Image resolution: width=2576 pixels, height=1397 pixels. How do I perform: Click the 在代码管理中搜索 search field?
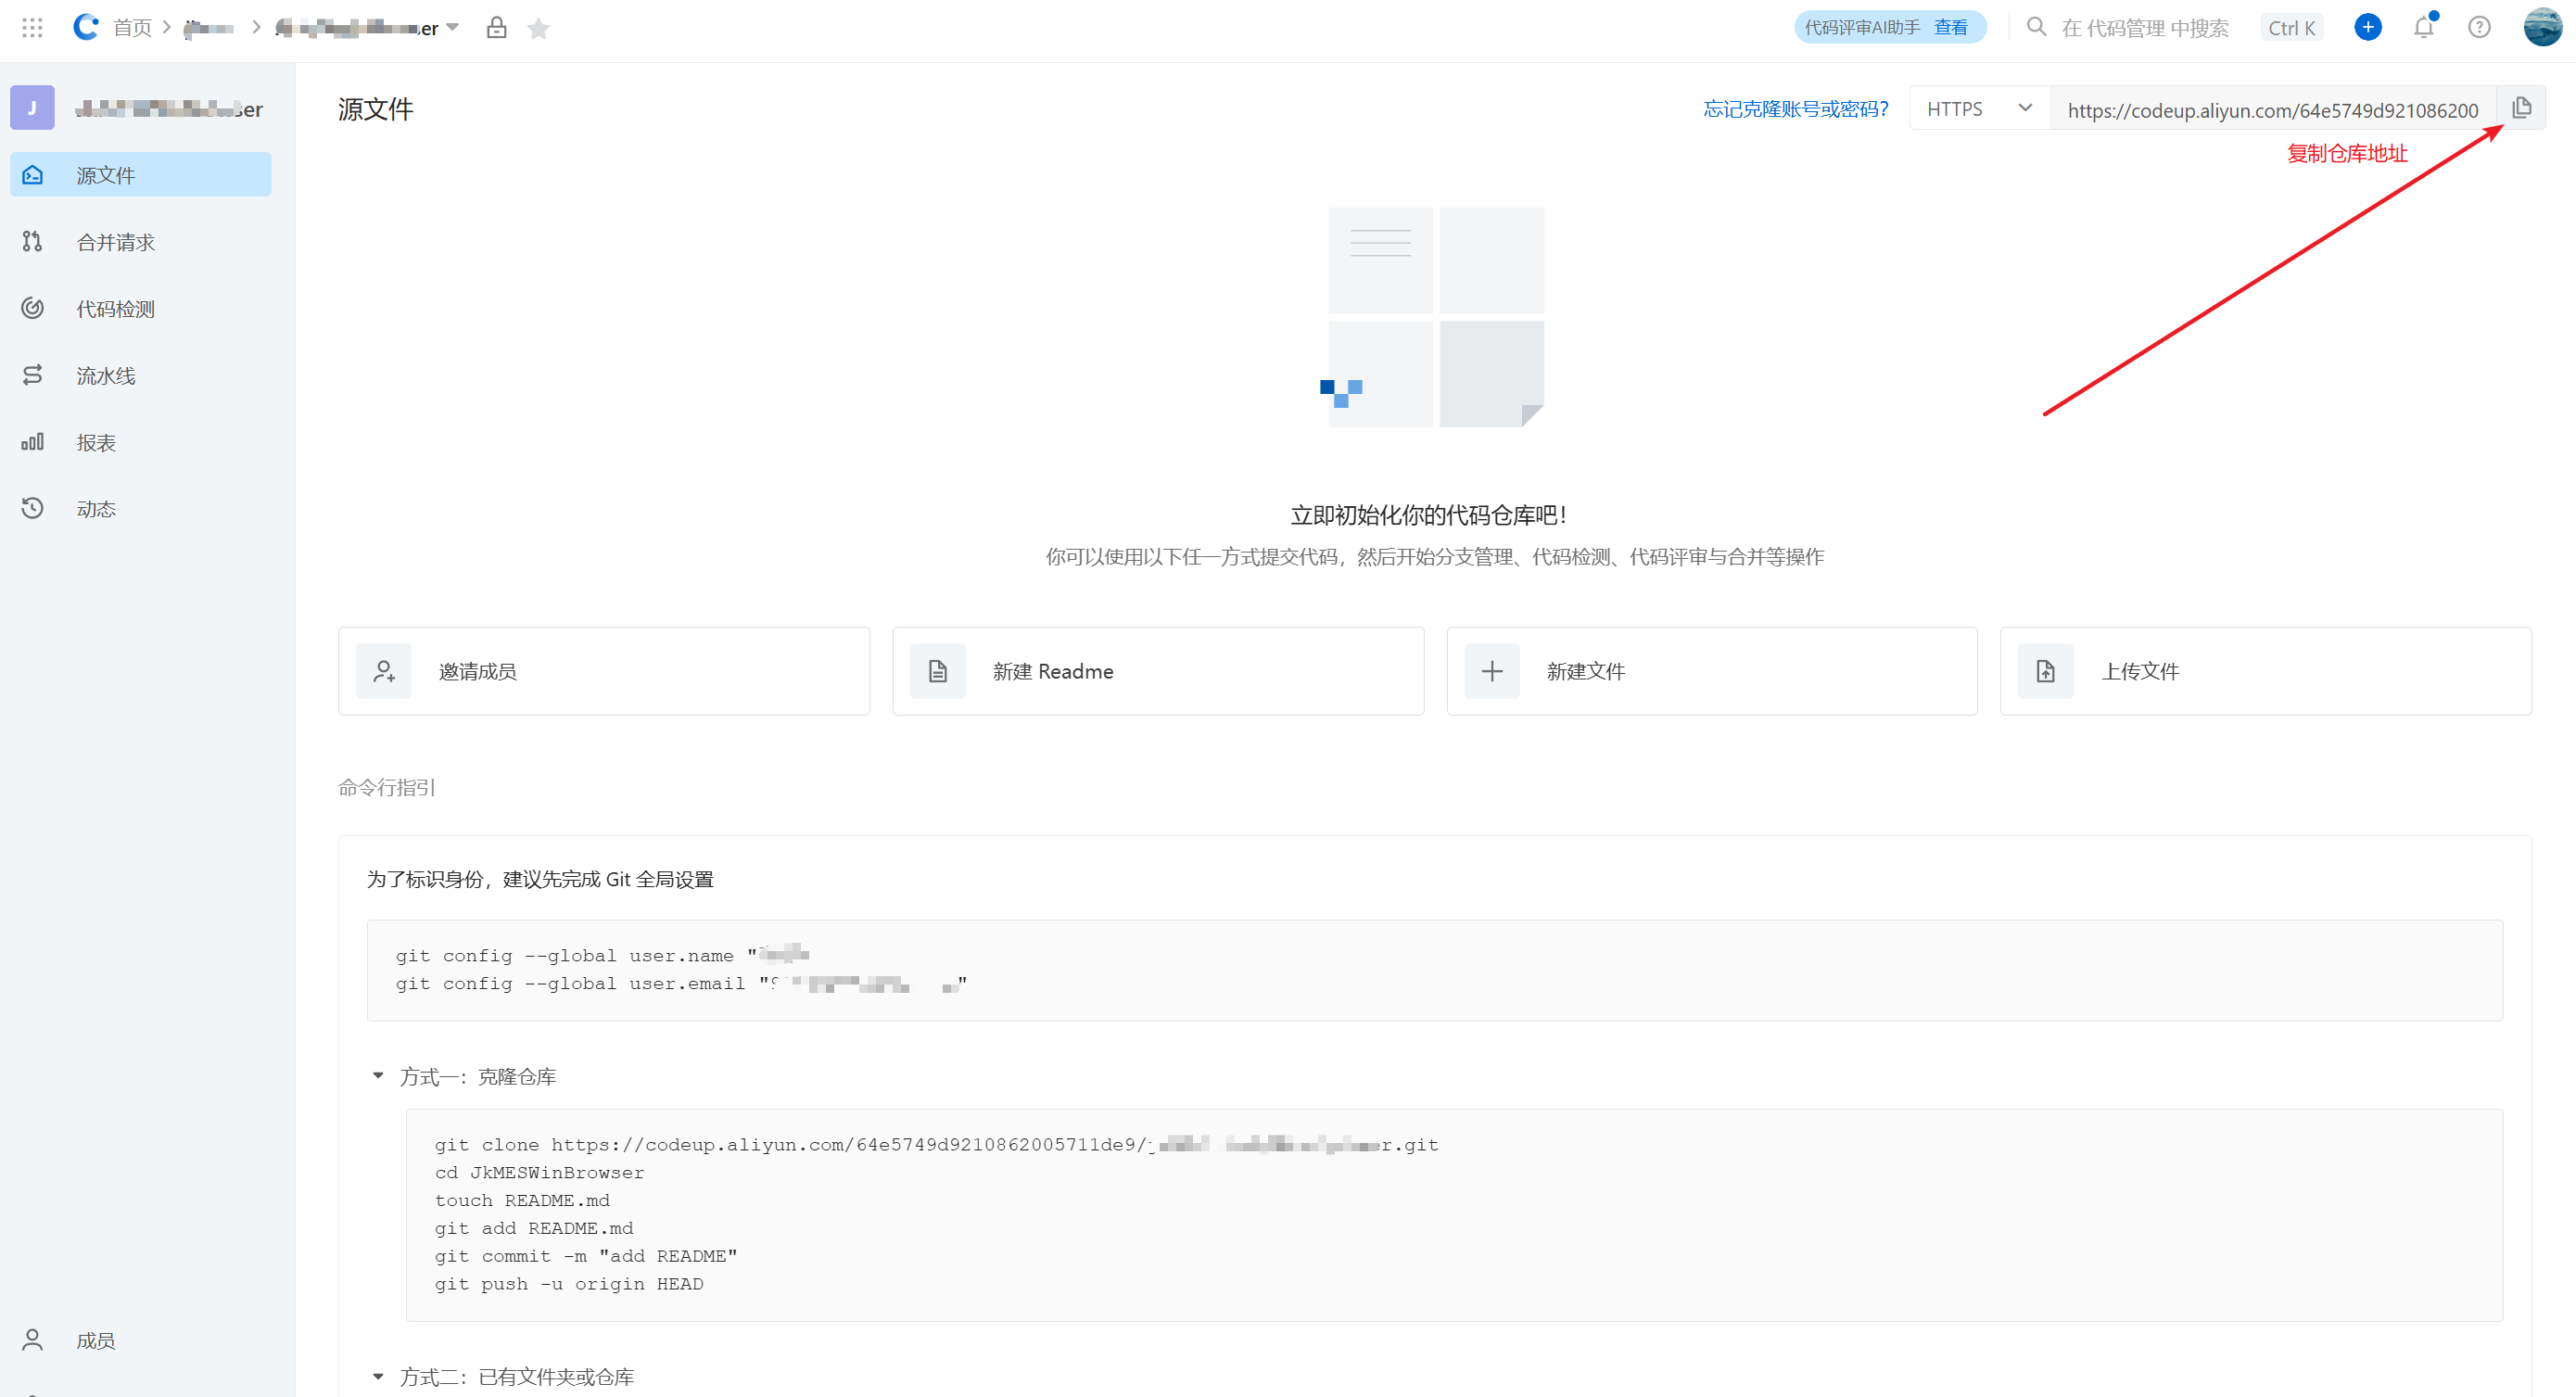coord(2144,28)
